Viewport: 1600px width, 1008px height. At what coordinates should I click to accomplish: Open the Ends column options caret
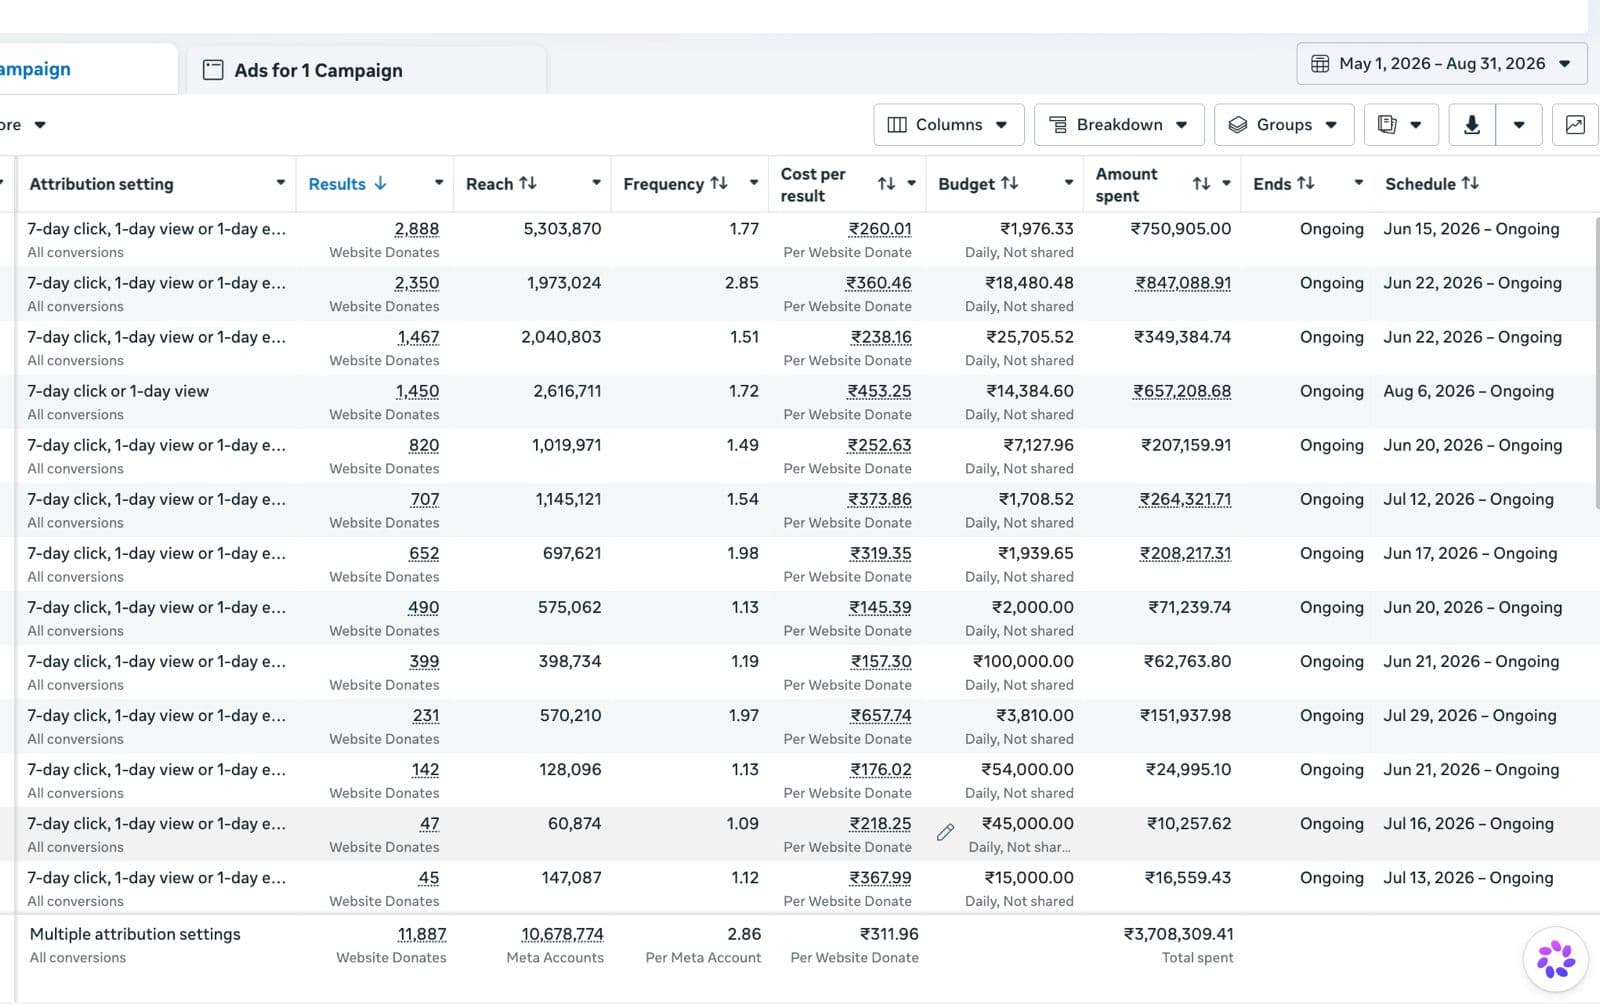point(1359,183)
